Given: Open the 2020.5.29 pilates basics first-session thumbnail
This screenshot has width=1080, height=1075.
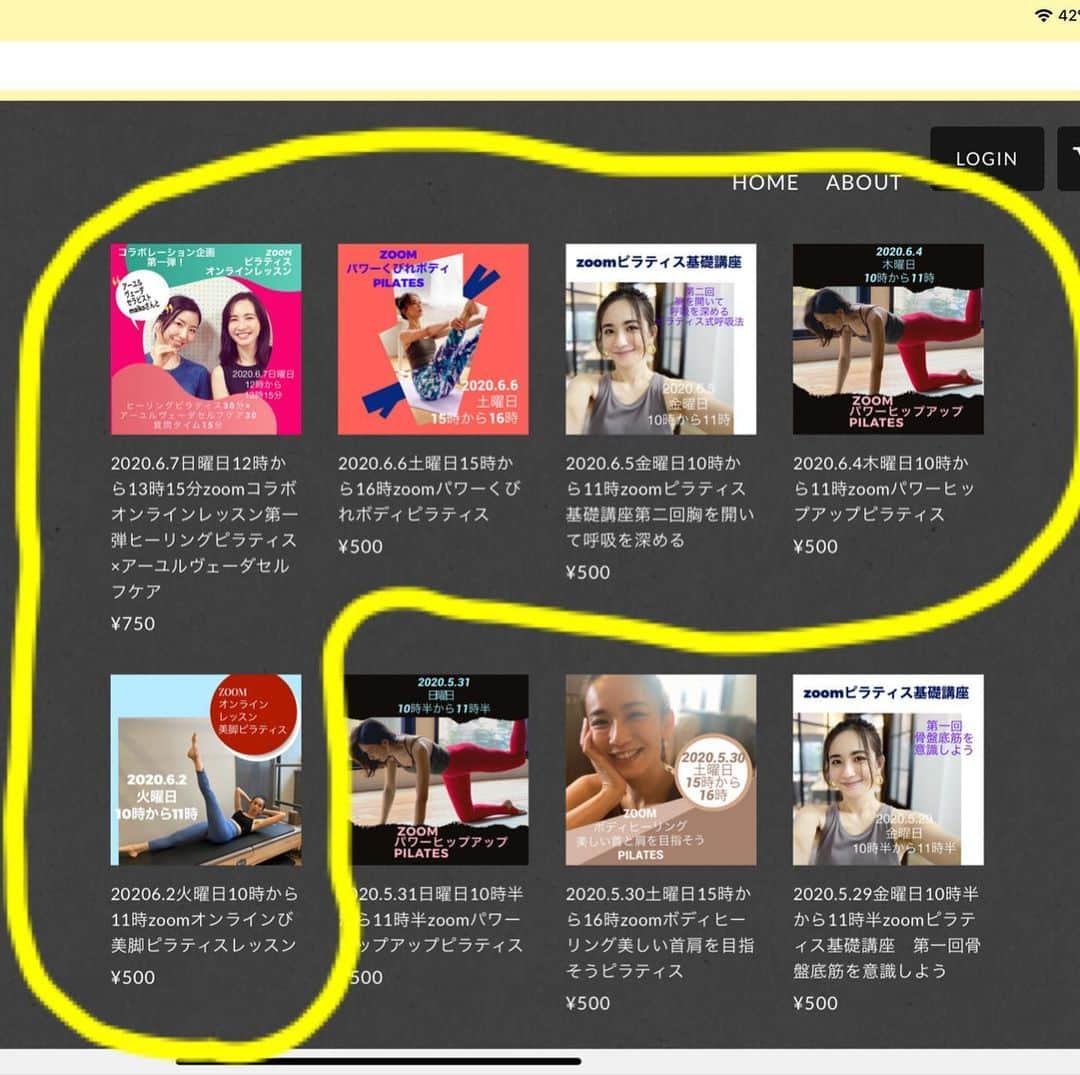Looking at the screenshot, I should 888,769.
